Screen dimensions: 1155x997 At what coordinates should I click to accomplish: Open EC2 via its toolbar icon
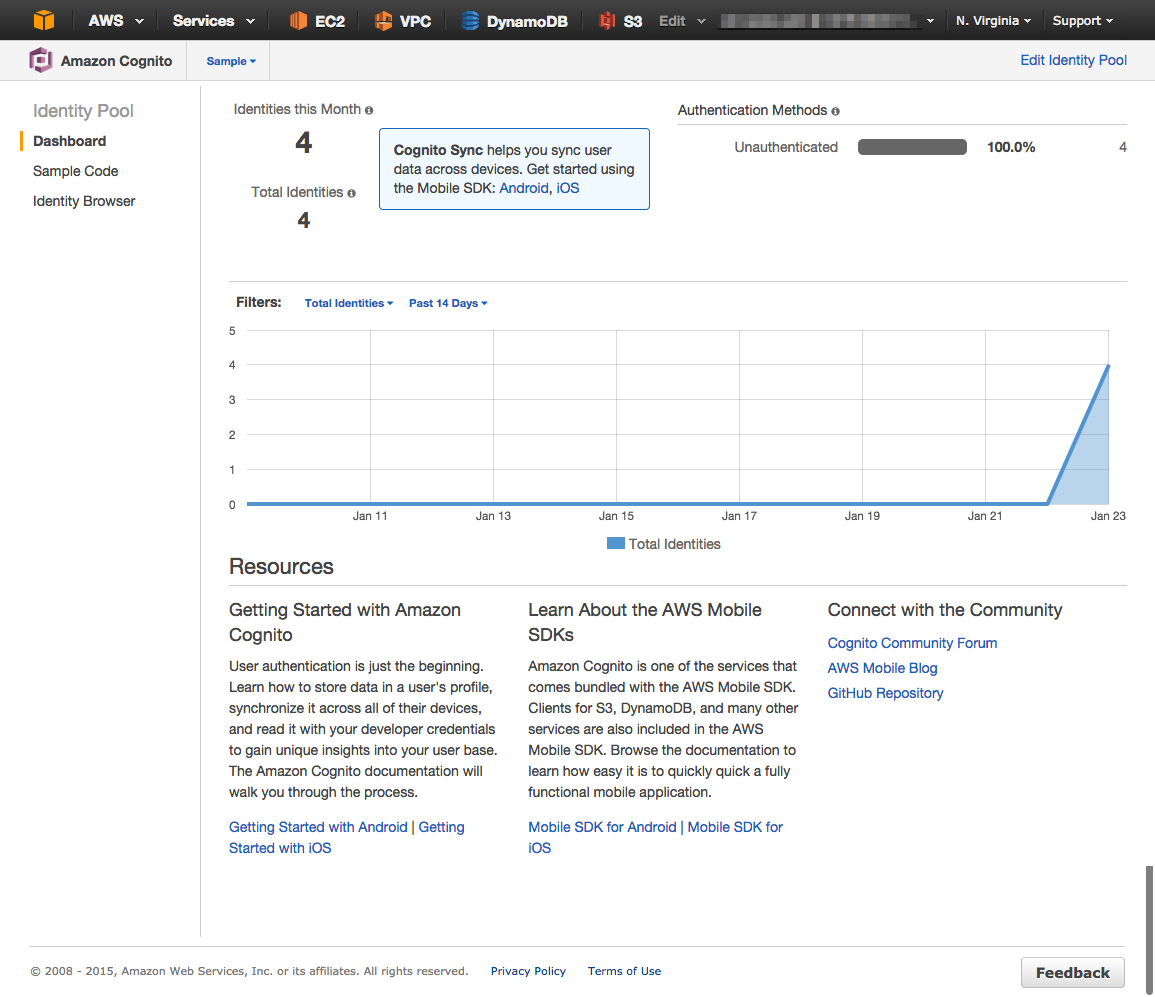coord(297,19)
